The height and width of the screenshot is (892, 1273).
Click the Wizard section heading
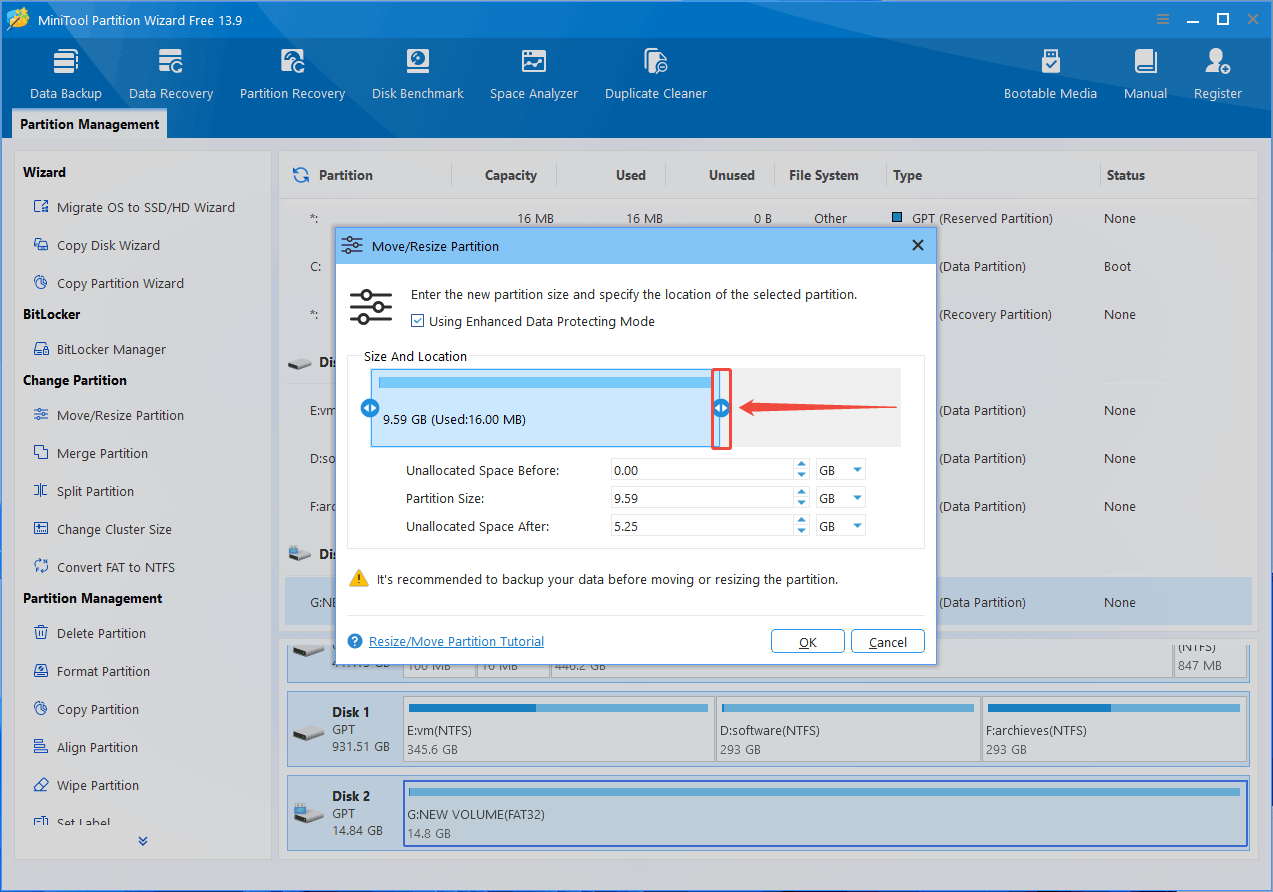click(45, 172)
